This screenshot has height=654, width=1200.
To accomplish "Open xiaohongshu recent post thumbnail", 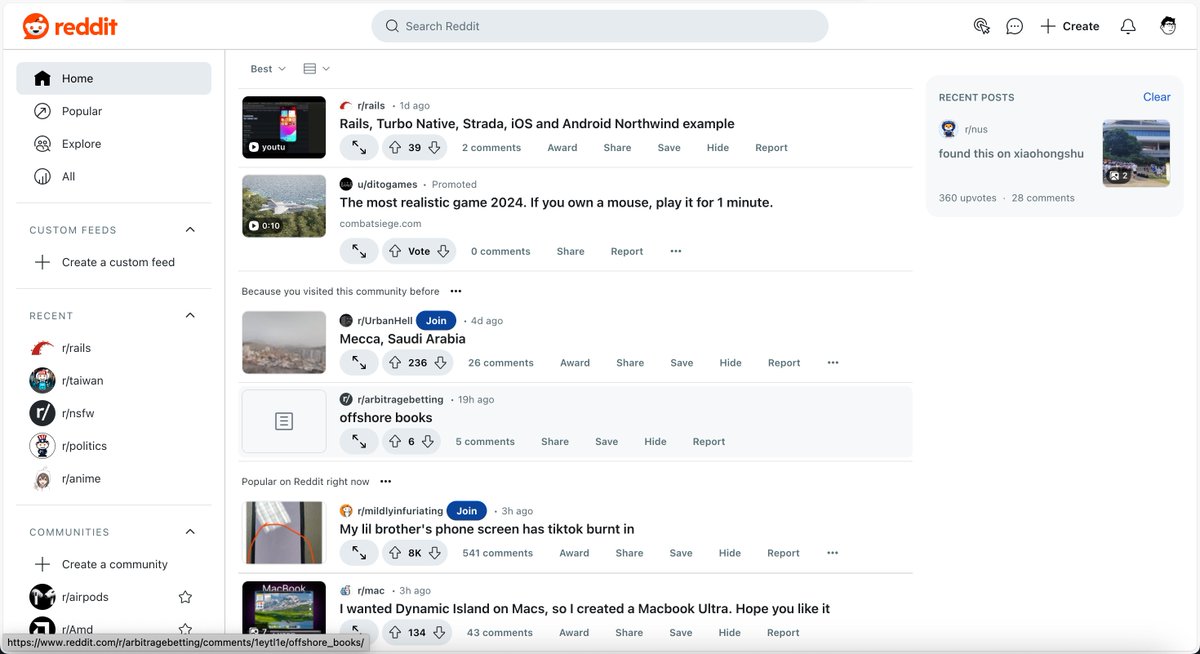I will point(1136,153).
